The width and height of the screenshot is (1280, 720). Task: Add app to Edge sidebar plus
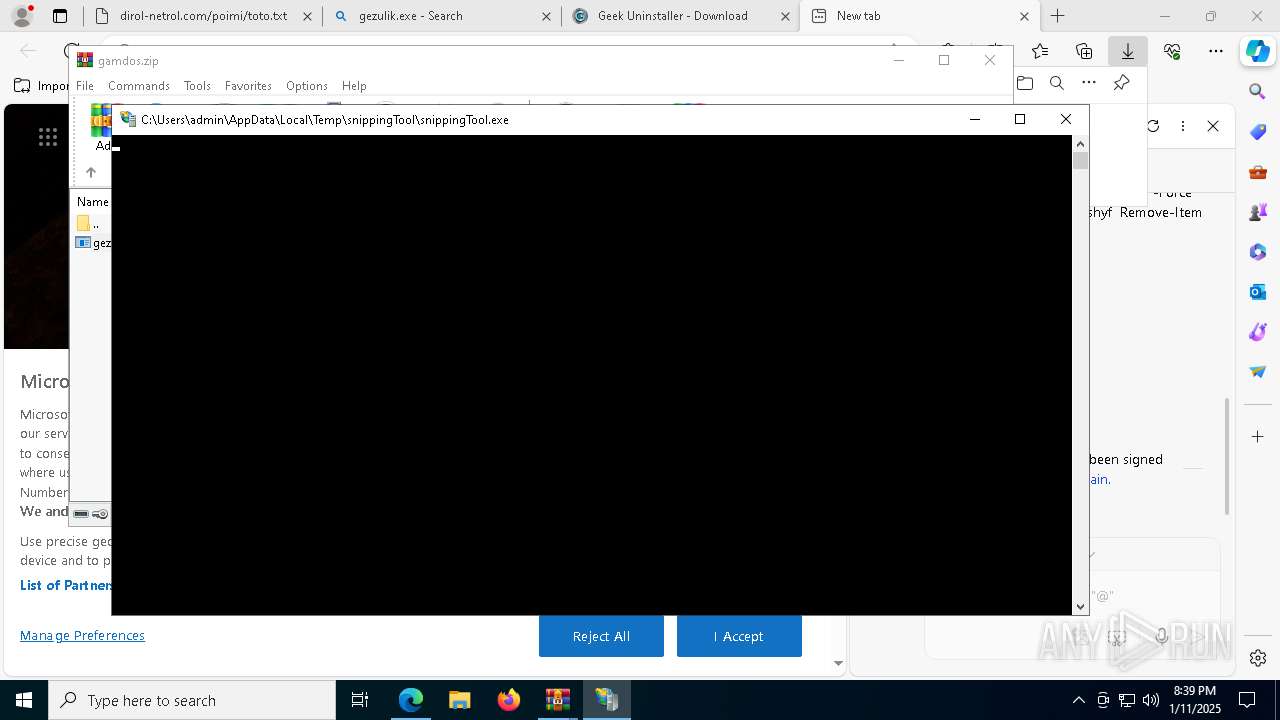click(x=1258, y=437)
